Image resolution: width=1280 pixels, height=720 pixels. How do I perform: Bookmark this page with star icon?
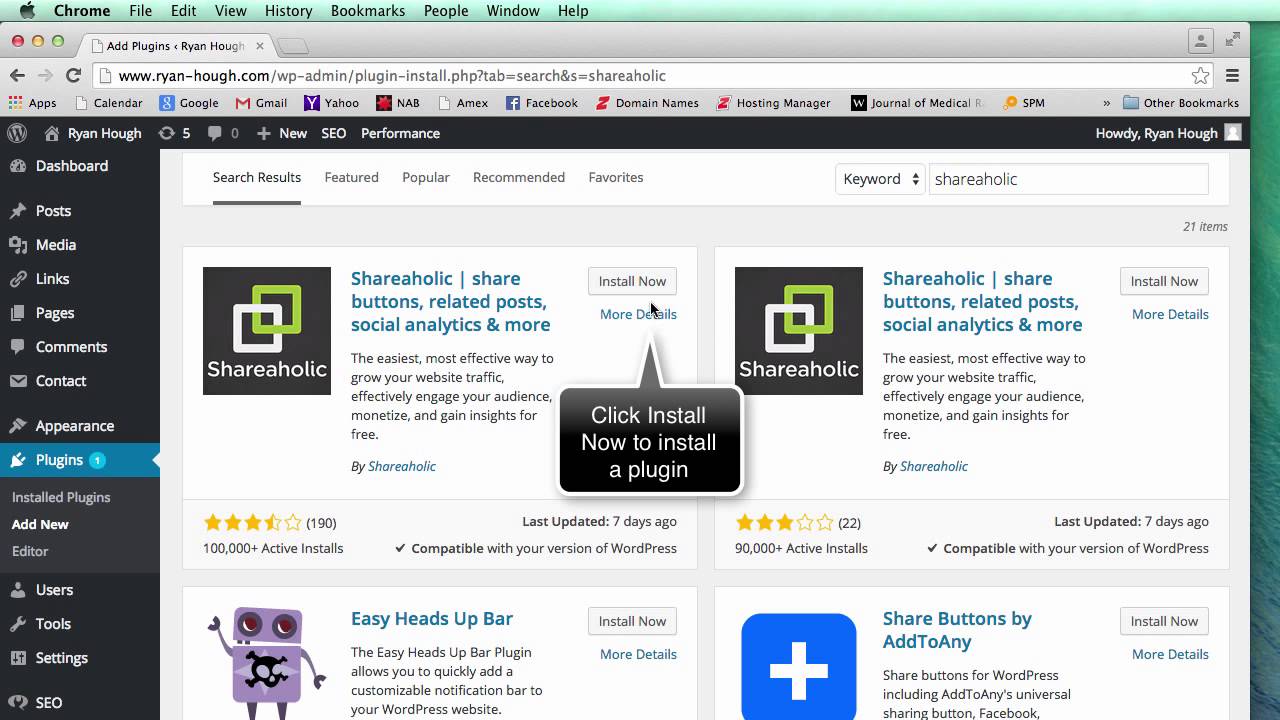pos(1200,76)
